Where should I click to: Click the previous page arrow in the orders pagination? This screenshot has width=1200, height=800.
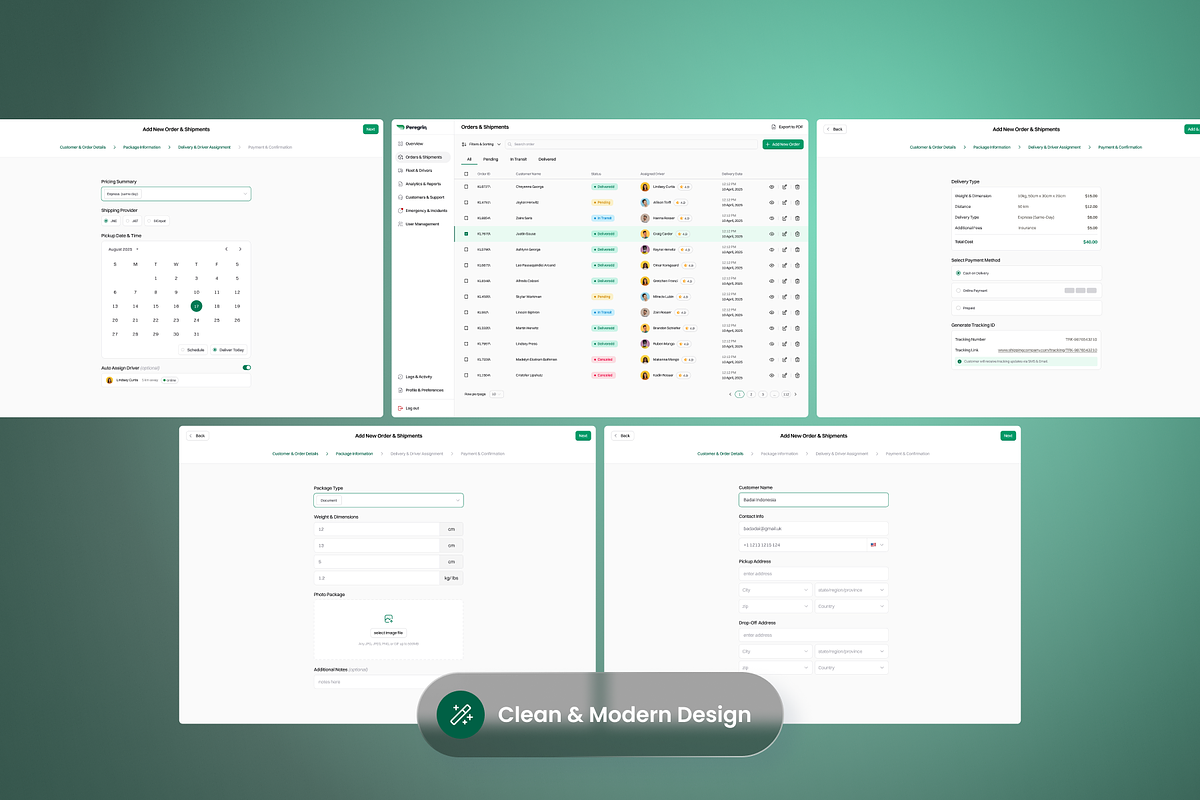point(730,395)
